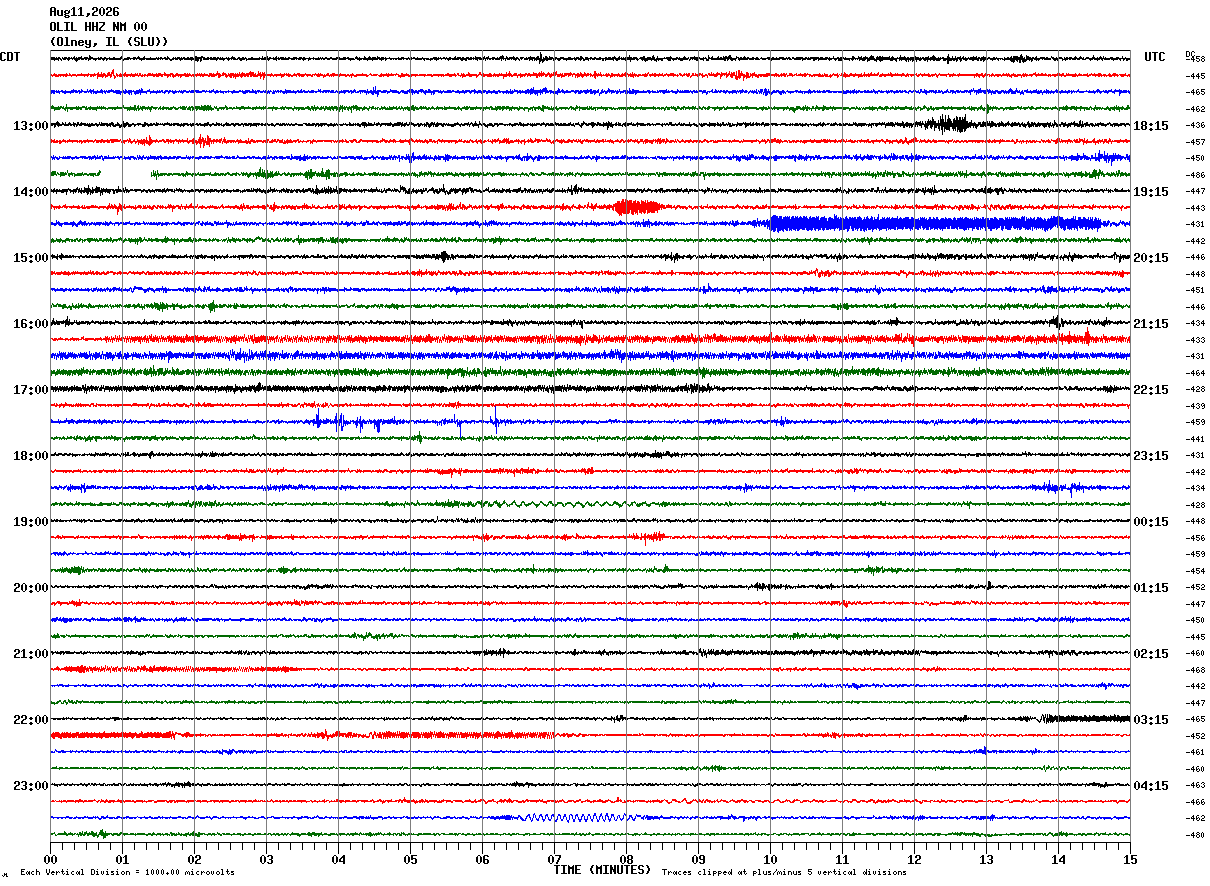Click the 03:15 UTC time label
This screenshot has height=886, width=1210.
[1151, 720]
